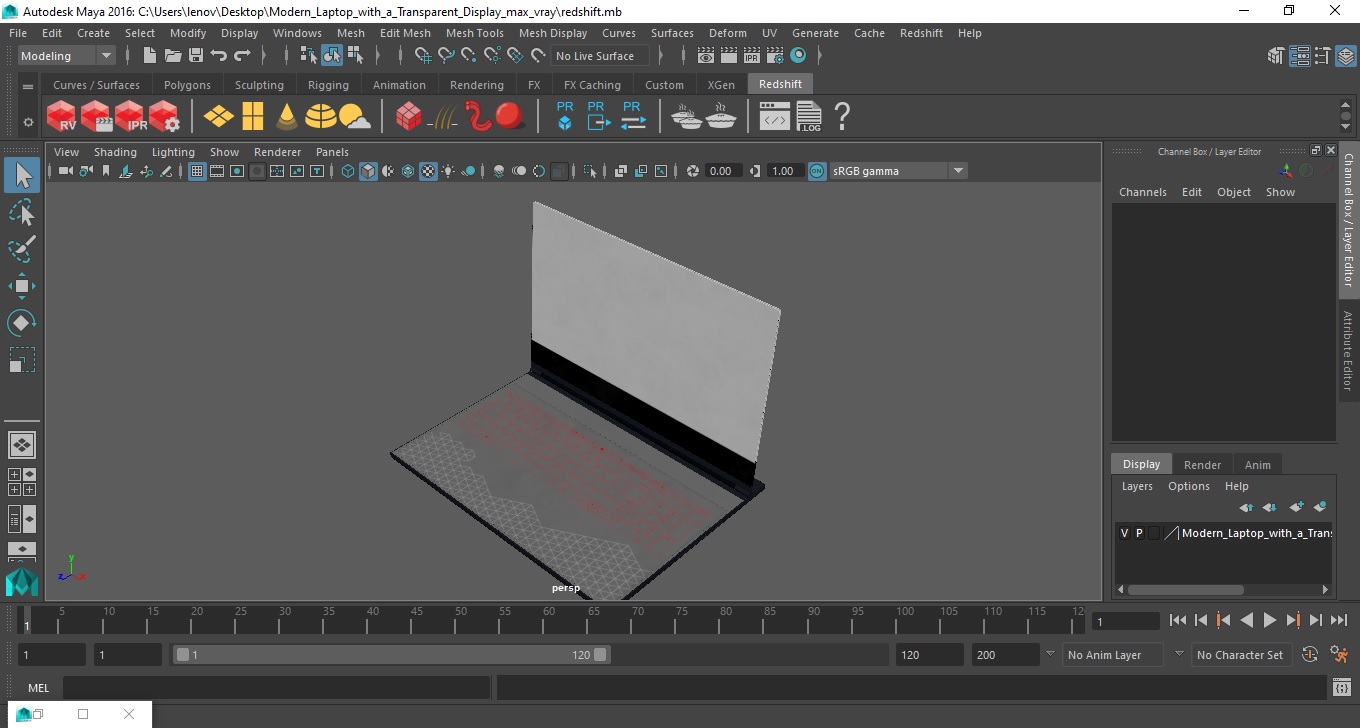The height and width of the screenshot is (728, 1360).
Task: Click the red volume grid cube icon
Action: 408,116
